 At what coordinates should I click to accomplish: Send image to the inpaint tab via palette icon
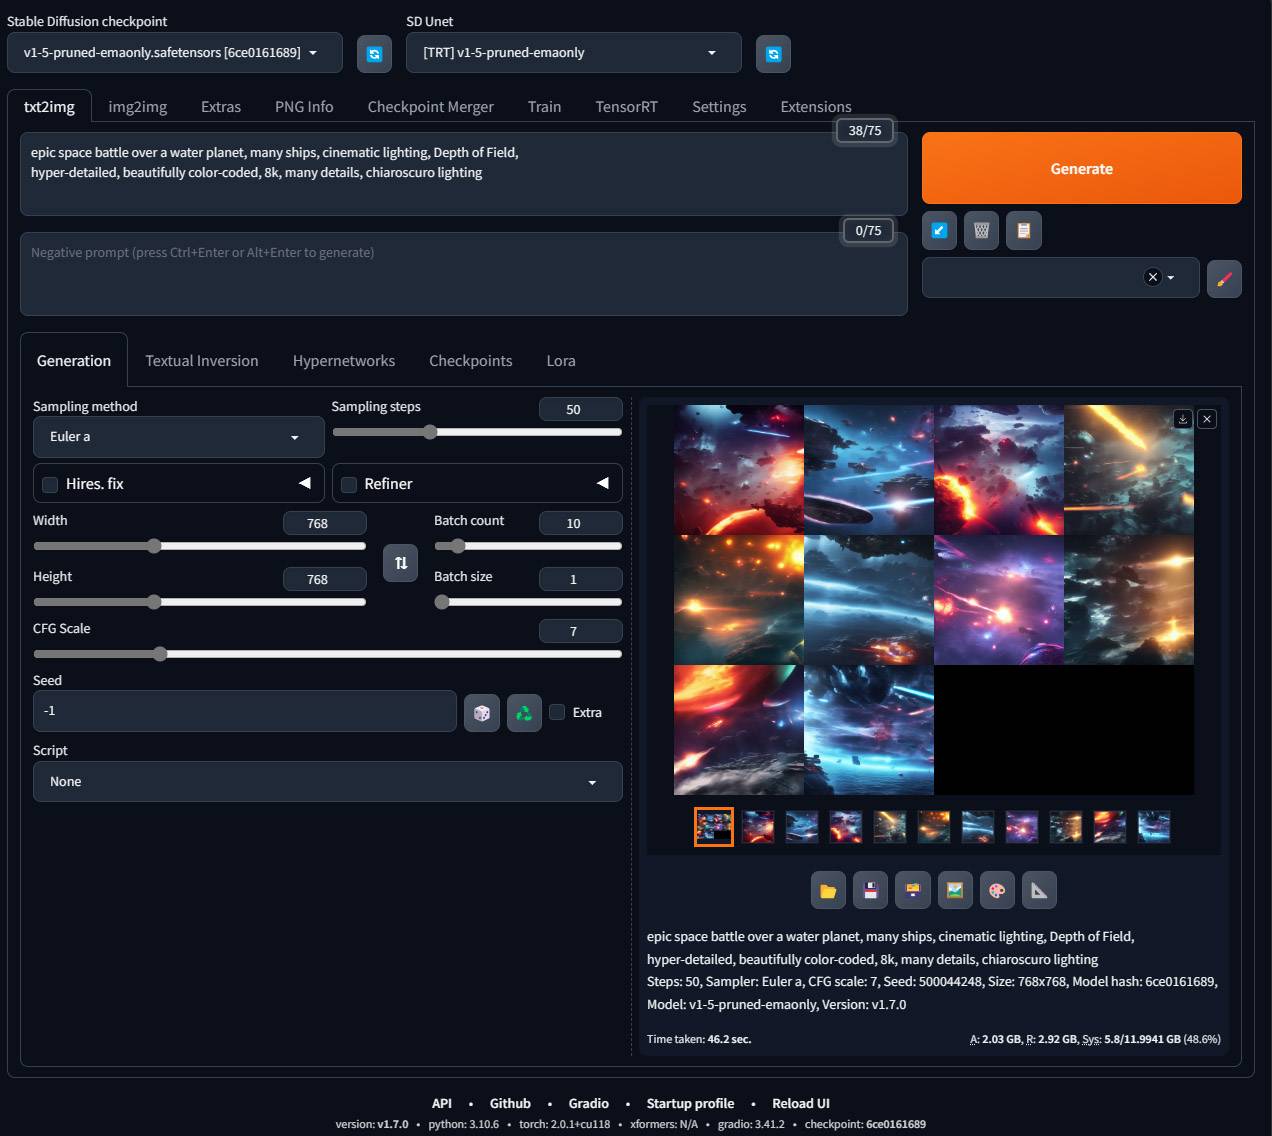(997, 890)
